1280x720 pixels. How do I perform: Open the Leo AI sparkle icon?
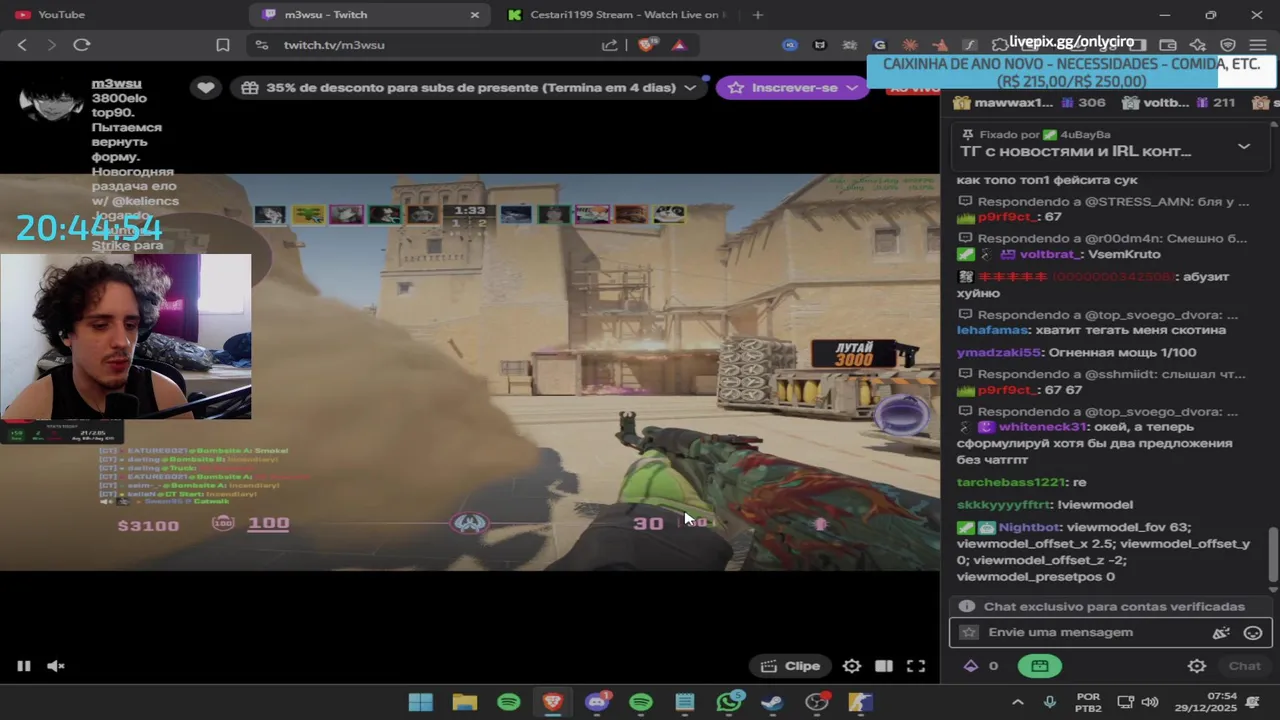[1198, 45]
